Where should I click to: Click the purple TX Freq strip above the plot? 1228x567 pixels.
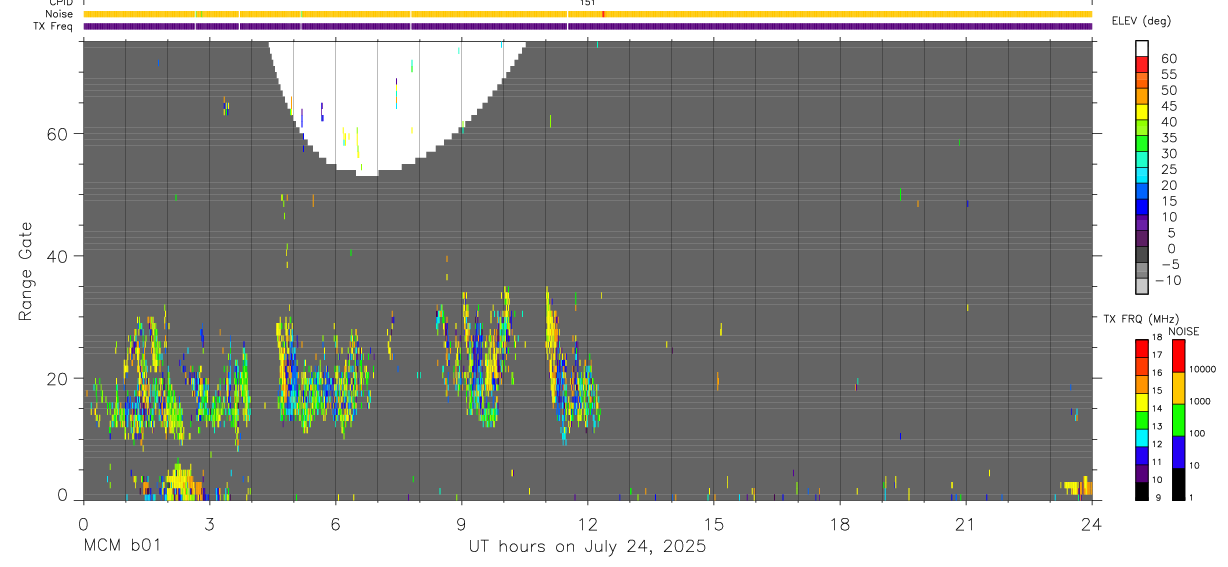pyautogui.click(x=587, y=26)
